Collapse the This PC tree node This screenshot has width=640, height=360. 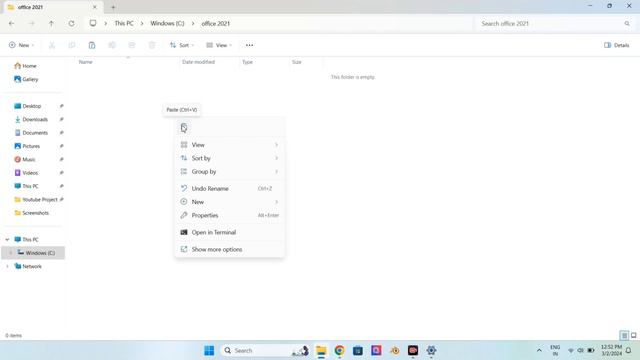click(x=7, y=240)
